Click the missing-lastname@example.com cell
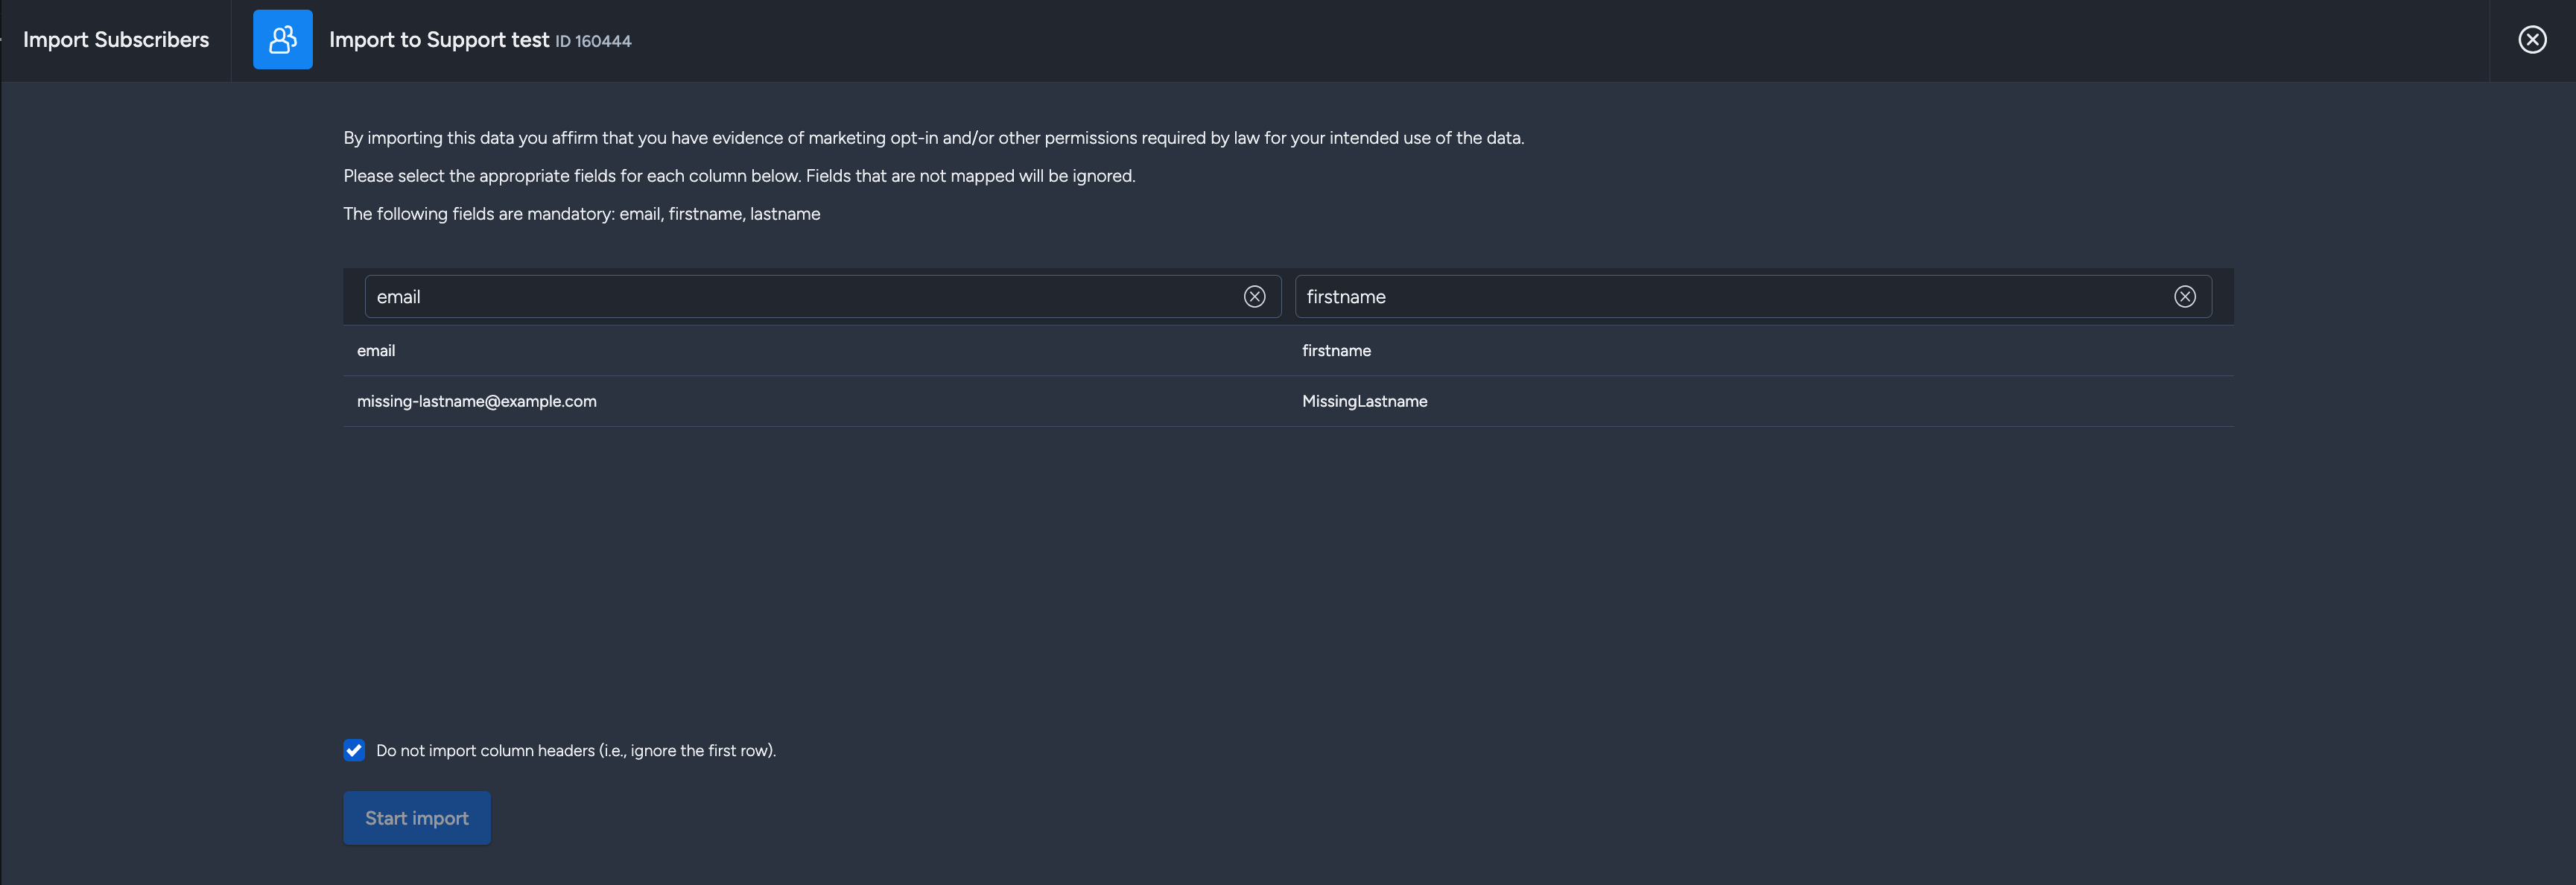Viewport: 2576px width, 885px height. tap(476, 401)
